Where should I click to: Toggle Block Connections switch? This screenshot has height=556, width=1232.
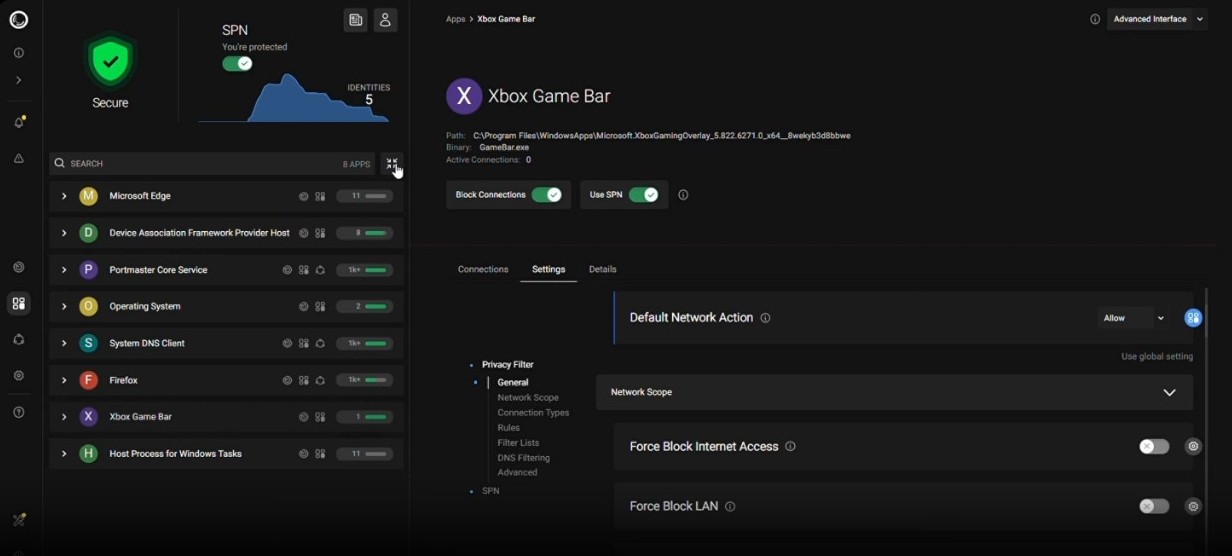546,195
